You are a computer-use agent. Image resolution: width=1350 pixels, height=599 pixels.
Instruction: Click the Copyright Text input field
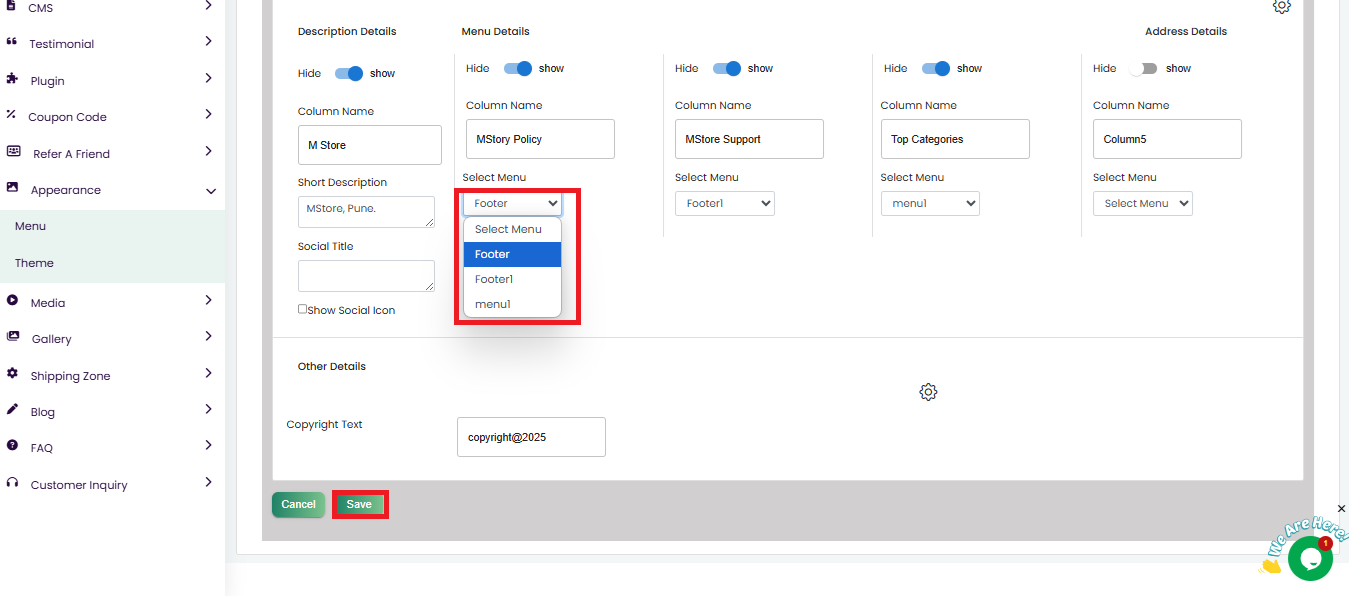tap(531, 437)
